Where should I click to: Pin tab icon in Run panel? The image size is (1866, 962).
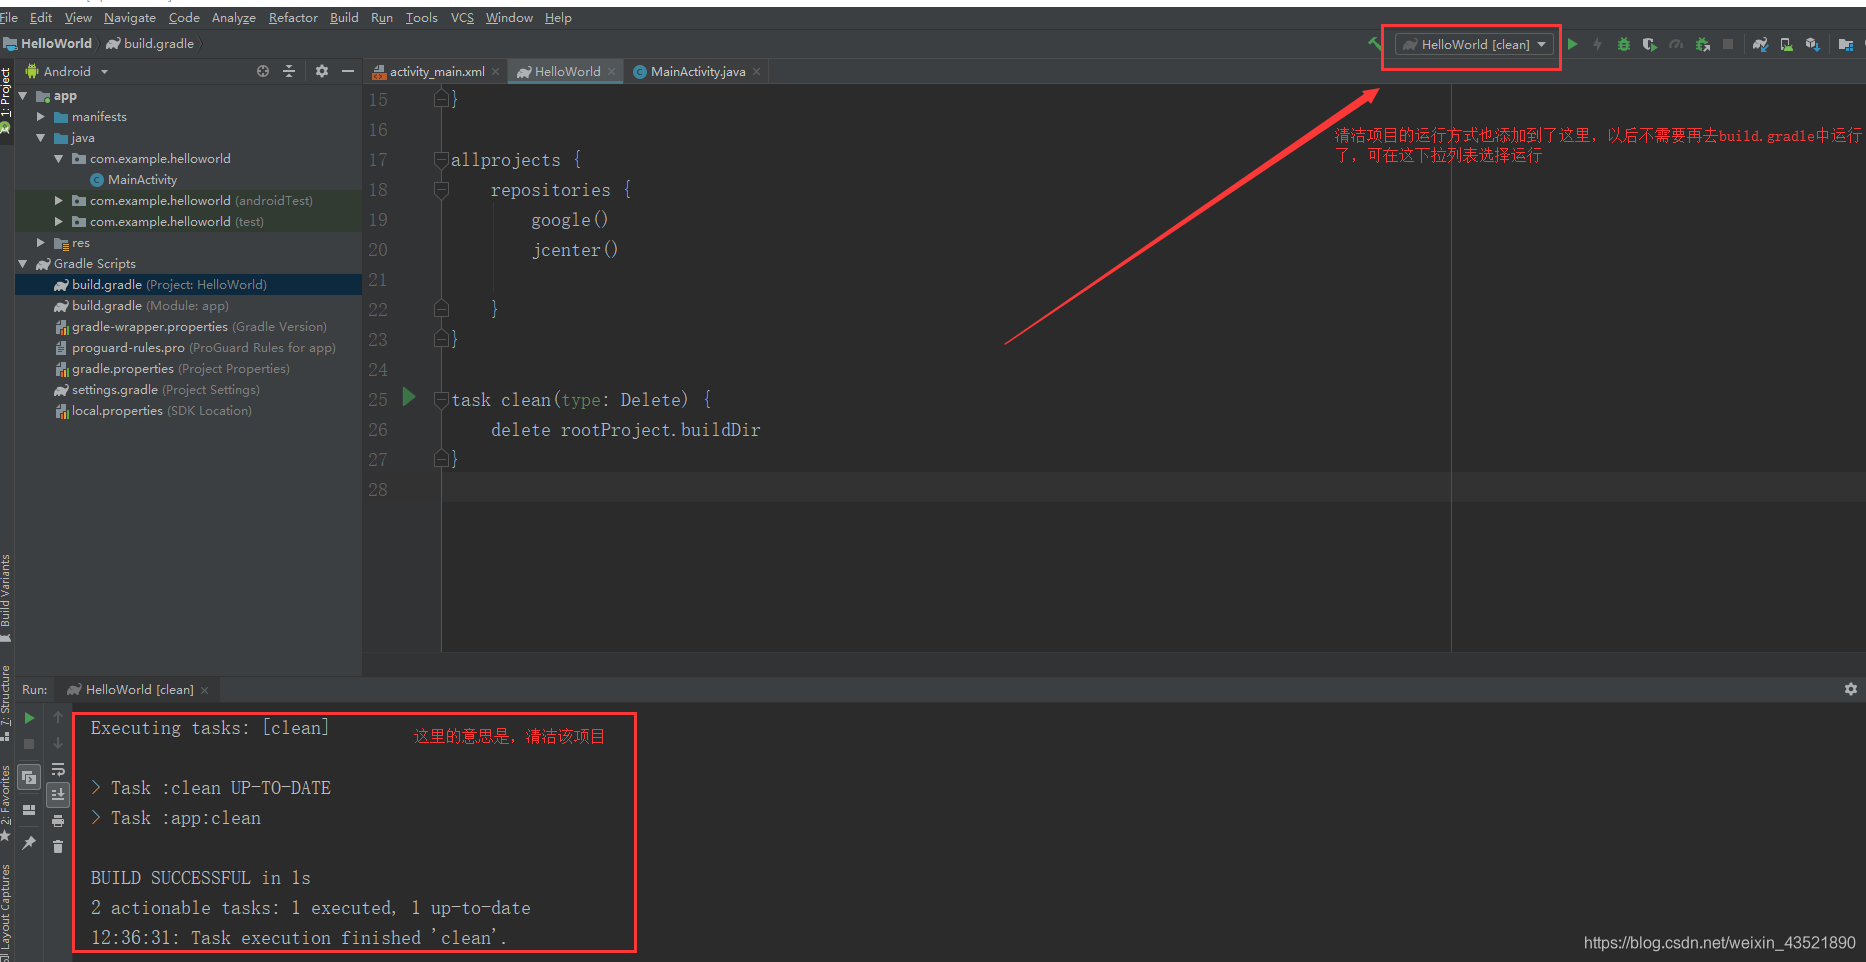click(29, 843)
